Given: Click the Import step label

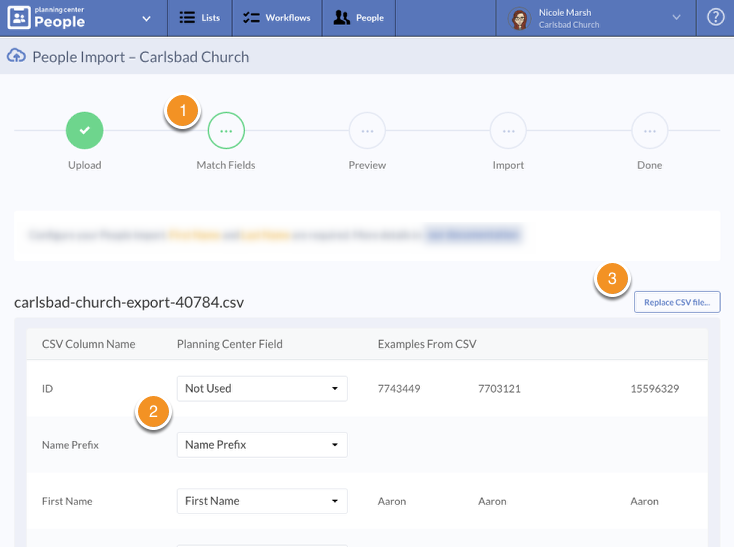Looking at the screenshot, I should tap(508, 165).
